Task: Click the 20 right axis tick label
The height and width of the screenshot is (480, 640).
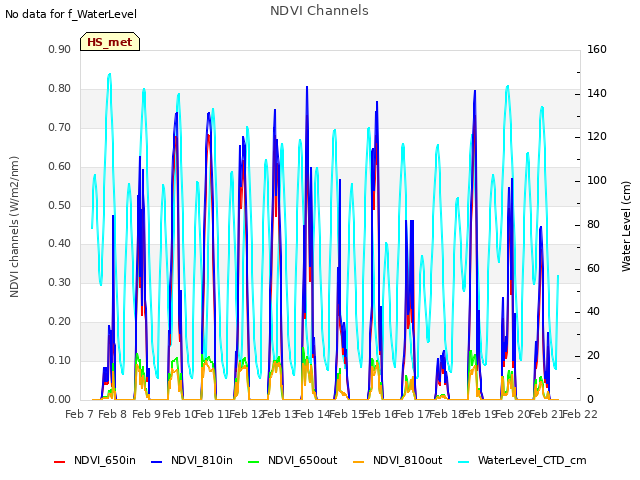Action: tap(593, 356)
